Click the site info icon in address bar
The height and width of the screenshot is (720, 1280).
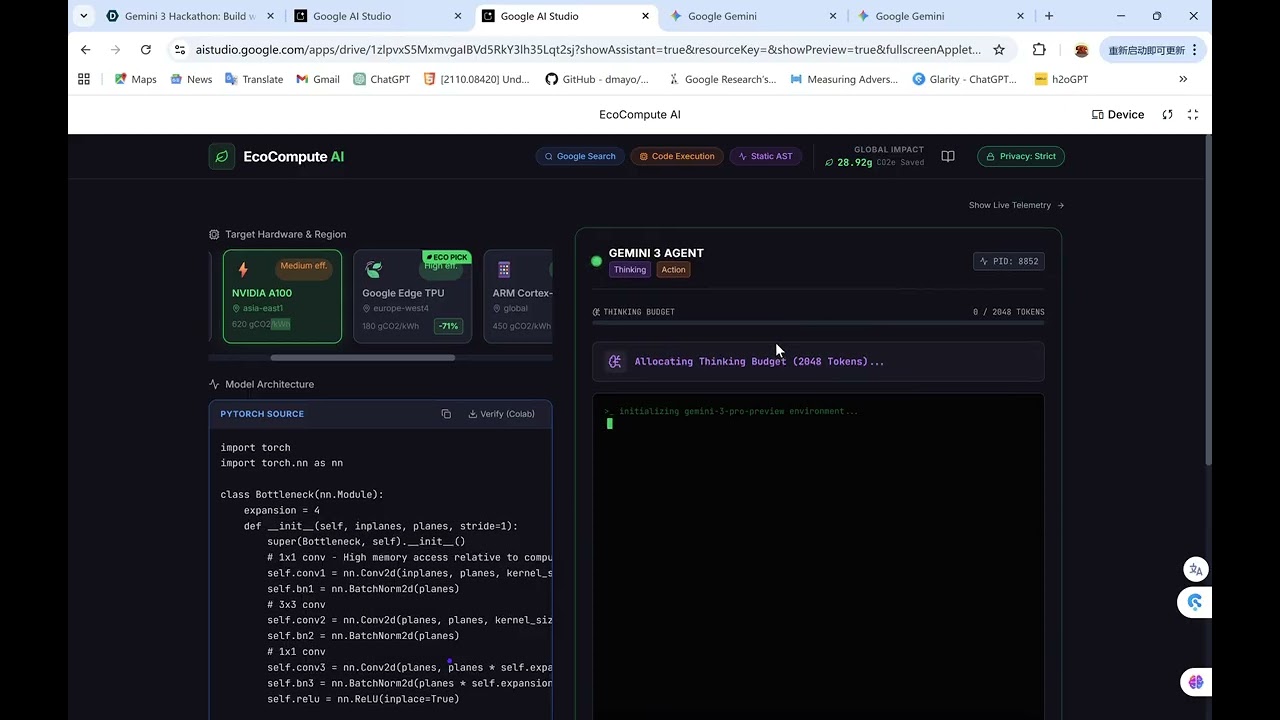[179, 50]
